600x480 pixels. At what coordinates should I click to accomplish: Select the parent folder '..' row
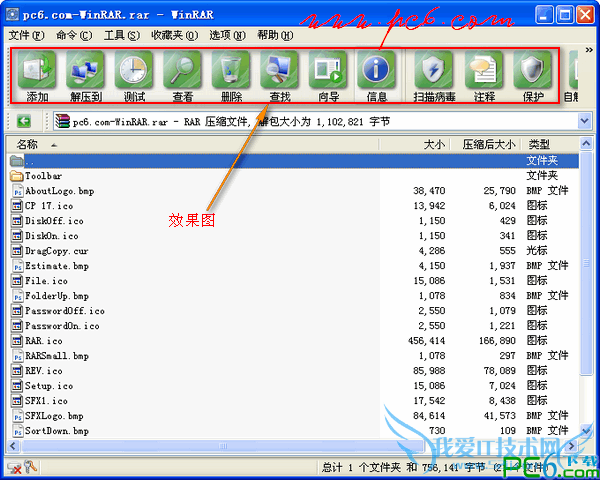293,160
